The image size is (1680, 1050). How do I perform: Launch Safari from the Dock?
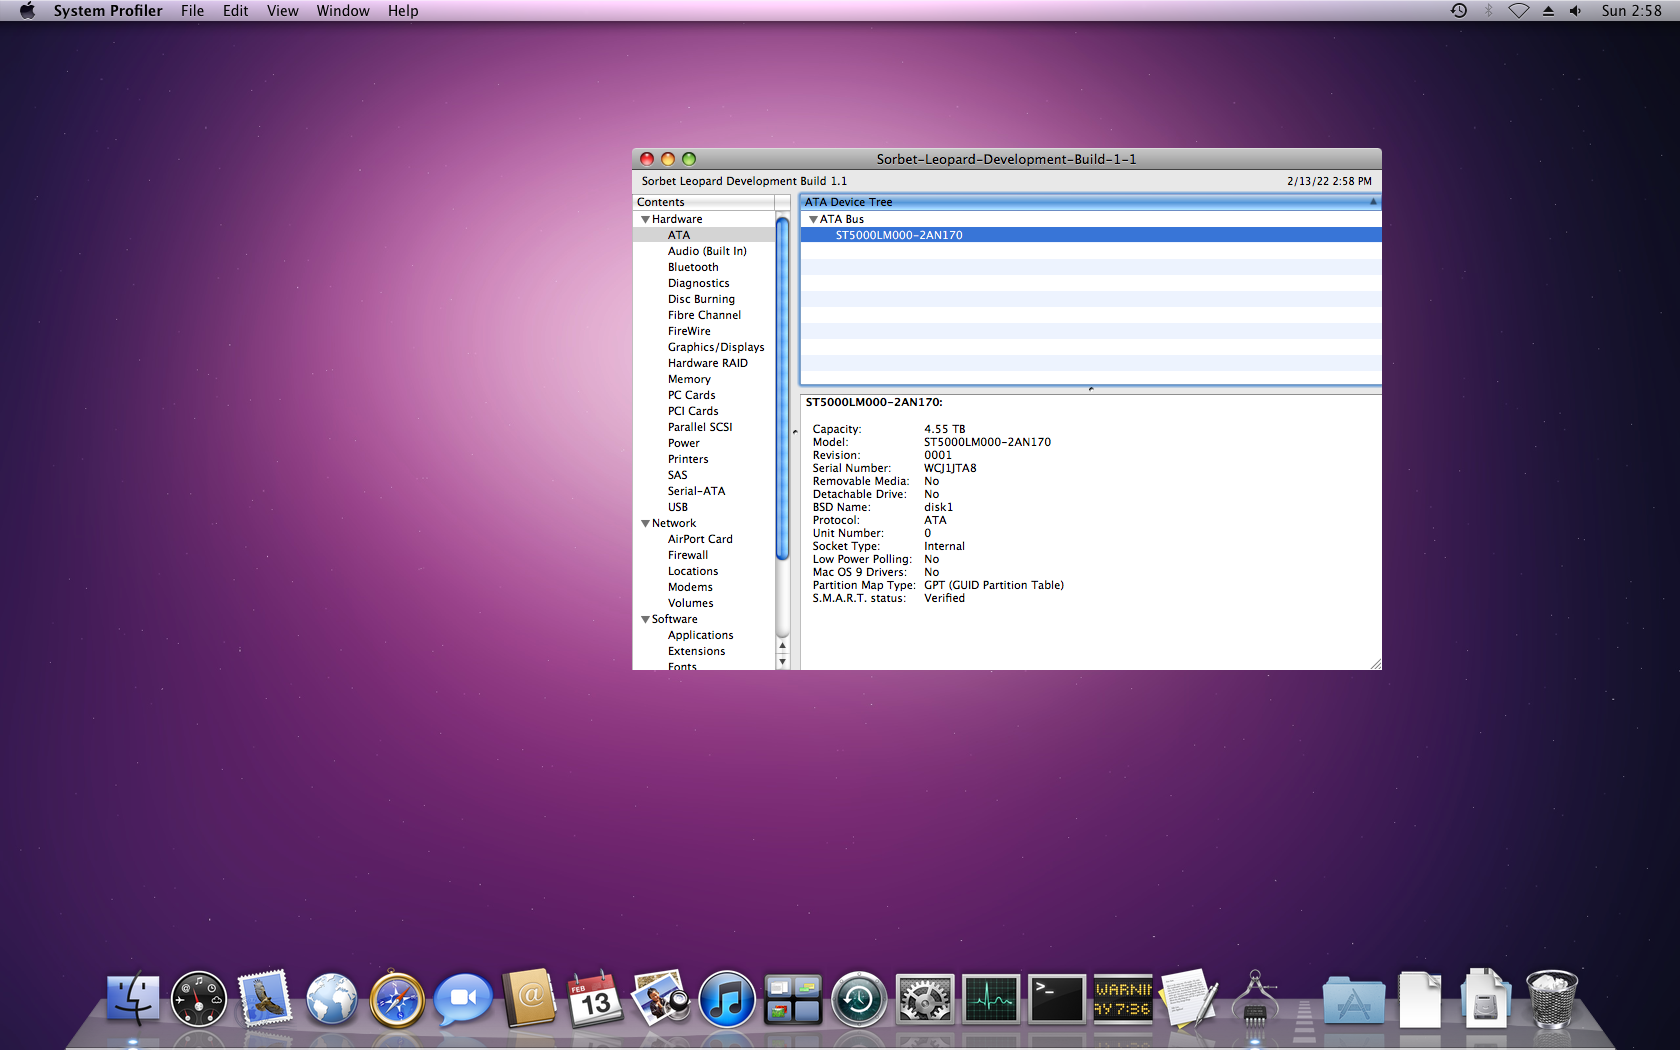pyautogui.click(x=397, y=999)
